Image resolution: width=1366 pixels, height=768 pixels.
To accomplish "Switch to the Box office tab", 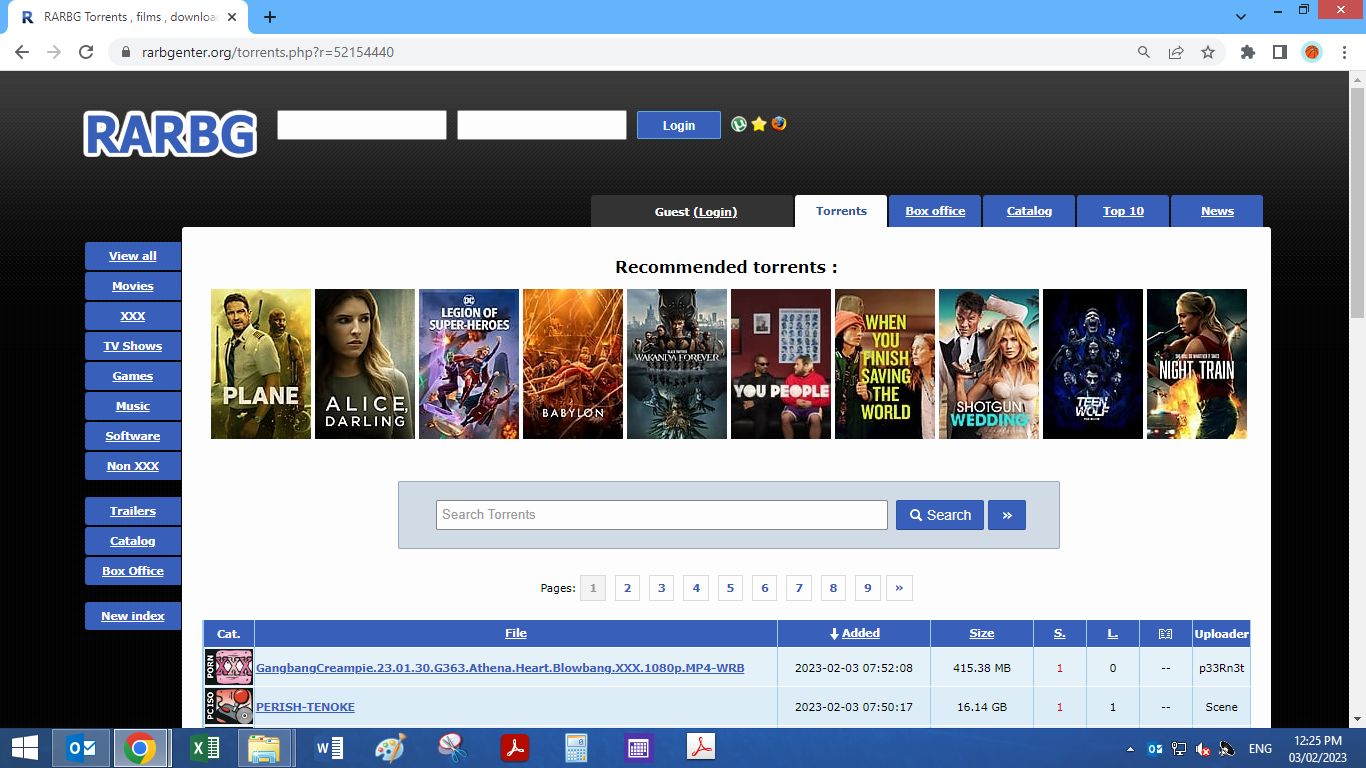I will [x=935, y=211].
